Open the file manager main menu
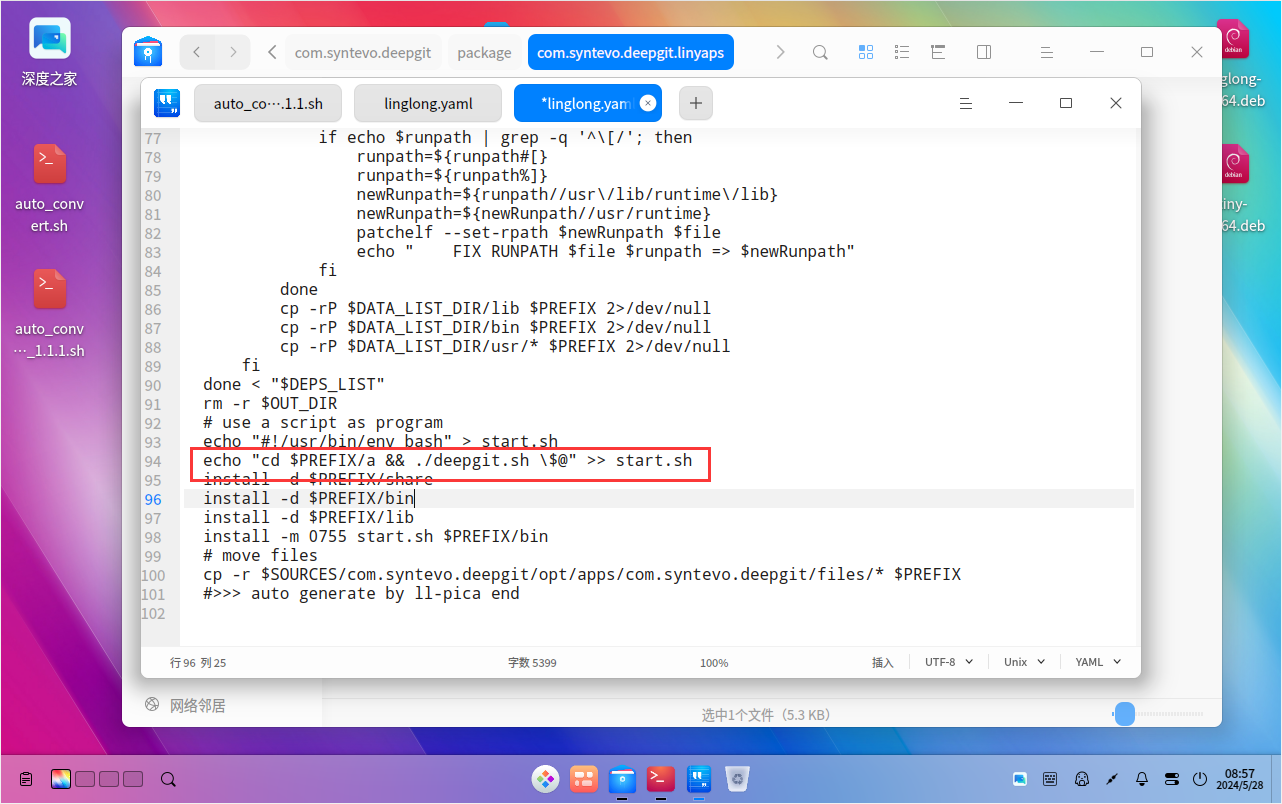 [x=1046, y=52]
